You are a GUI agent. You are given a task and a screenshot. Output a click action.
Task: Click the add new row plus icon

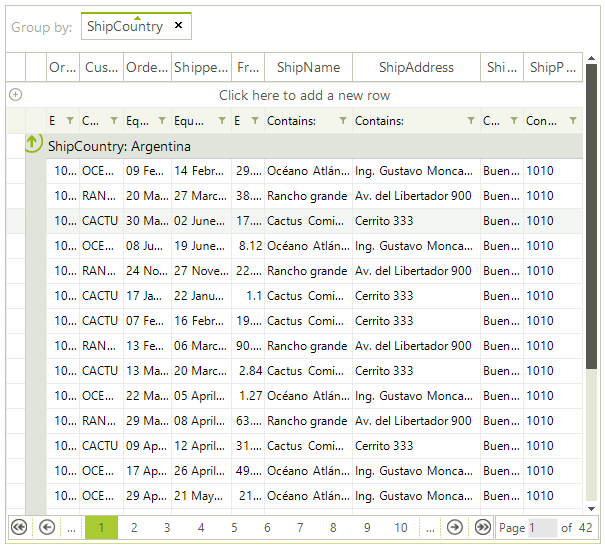[x=15, y=95]
